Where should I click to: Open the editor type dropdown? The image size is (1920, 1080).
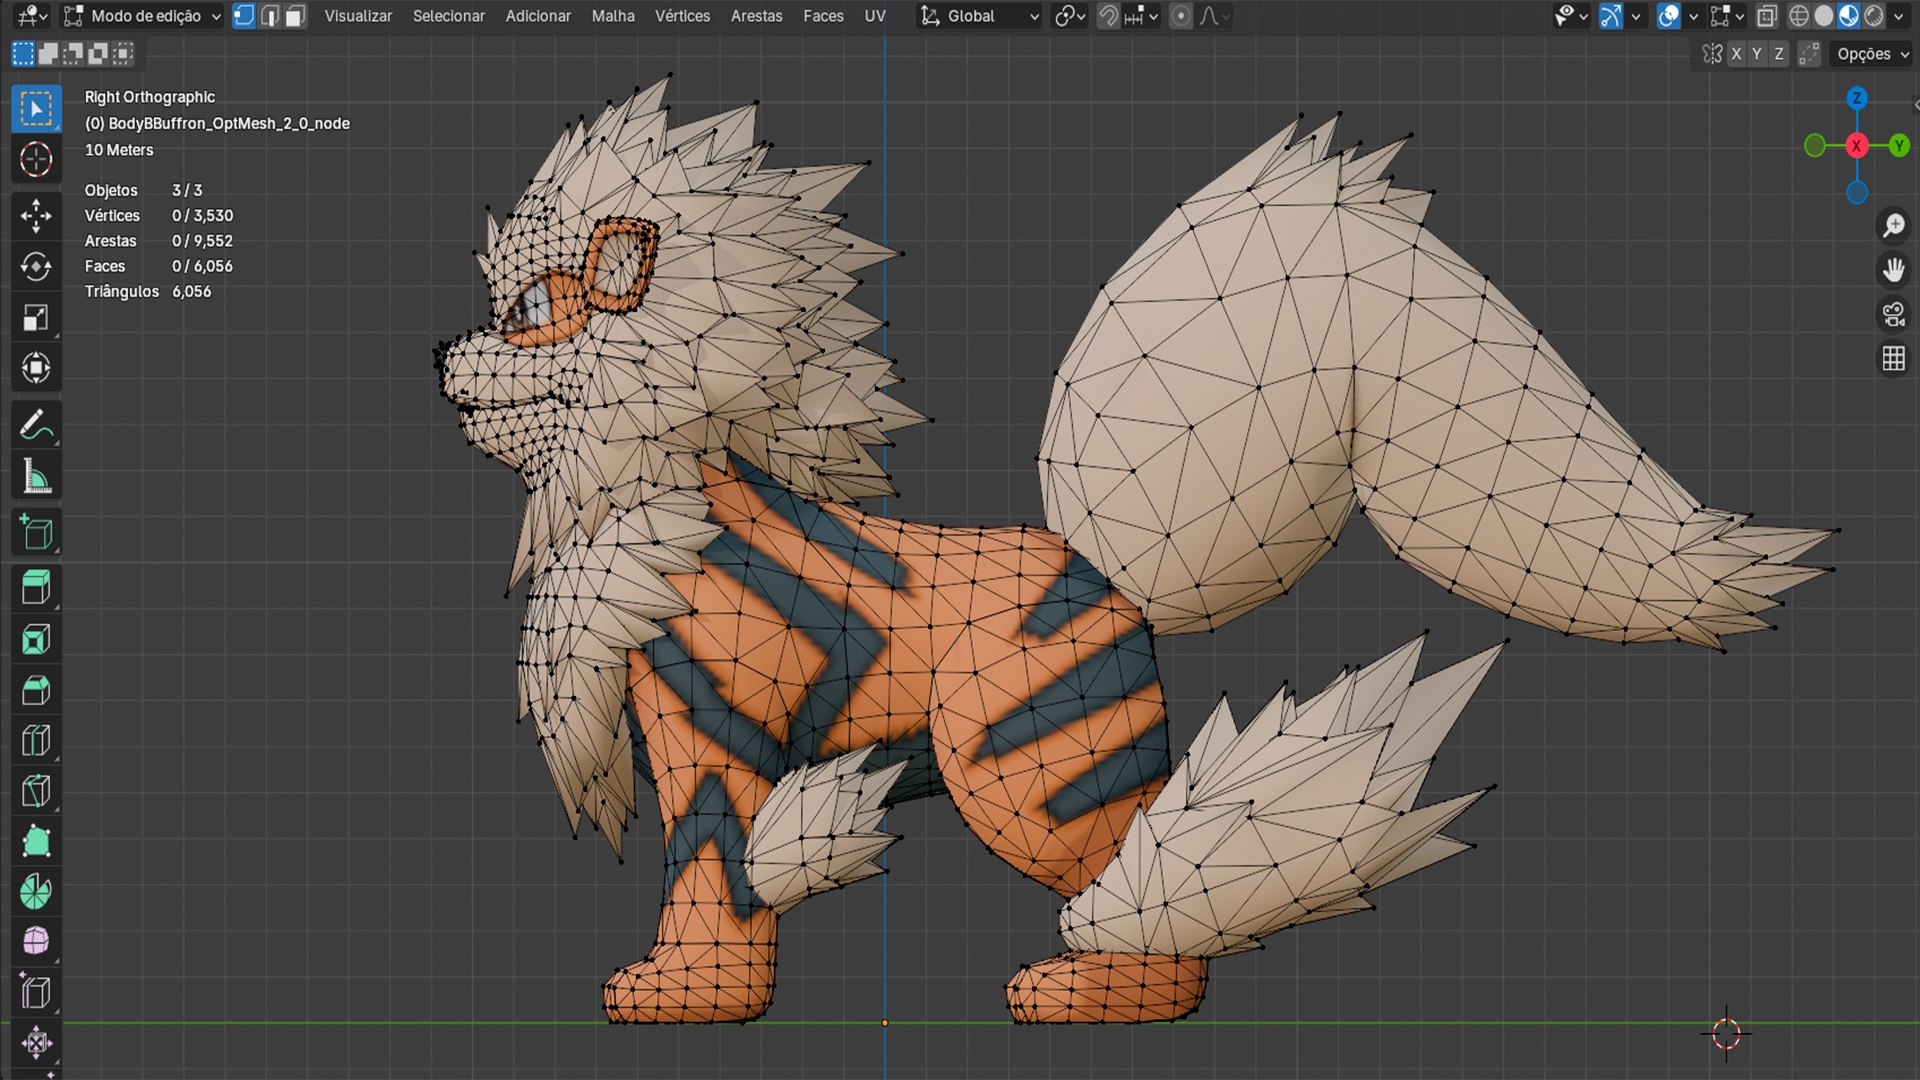[x=32, y=16]
